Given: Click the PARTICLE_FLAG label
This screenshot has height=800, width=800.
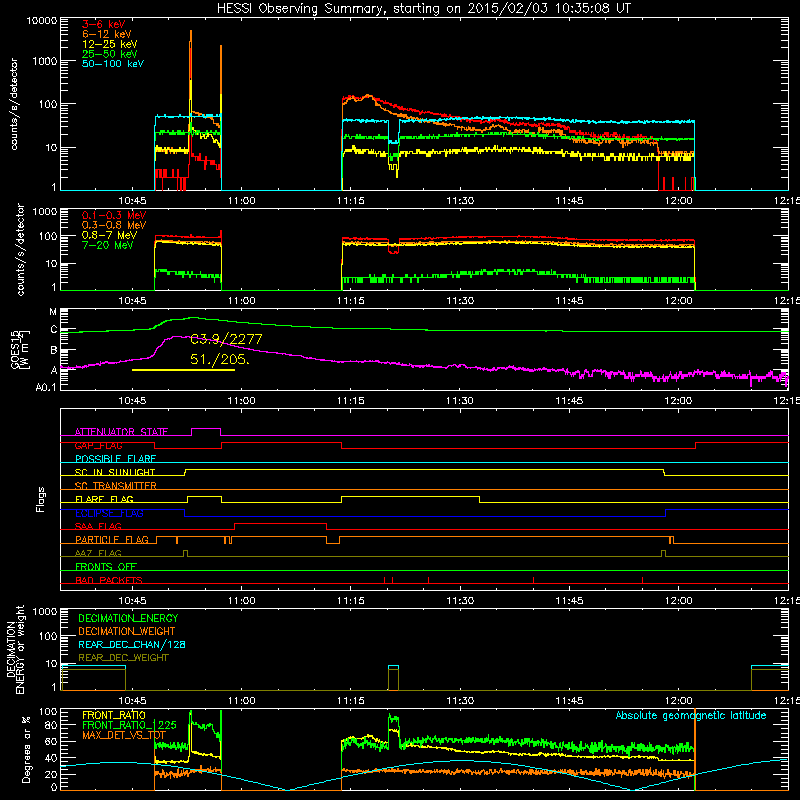Looking at the screenshot, I should point(112,539).
